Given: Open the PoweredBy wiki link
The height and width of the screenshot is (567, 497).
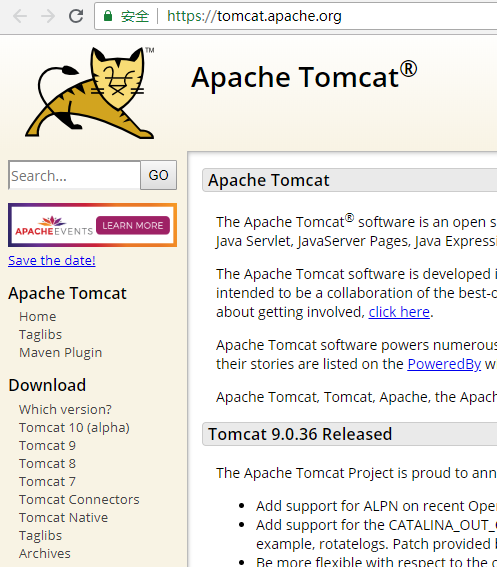Looking at the screenshot, I should 444,364.
